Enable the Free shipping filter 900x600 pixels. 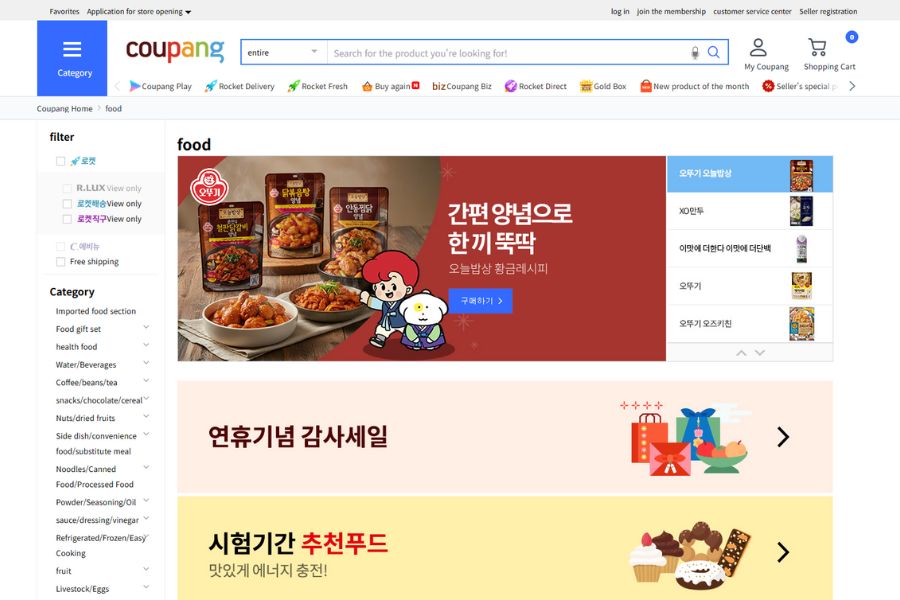[60, 262]
